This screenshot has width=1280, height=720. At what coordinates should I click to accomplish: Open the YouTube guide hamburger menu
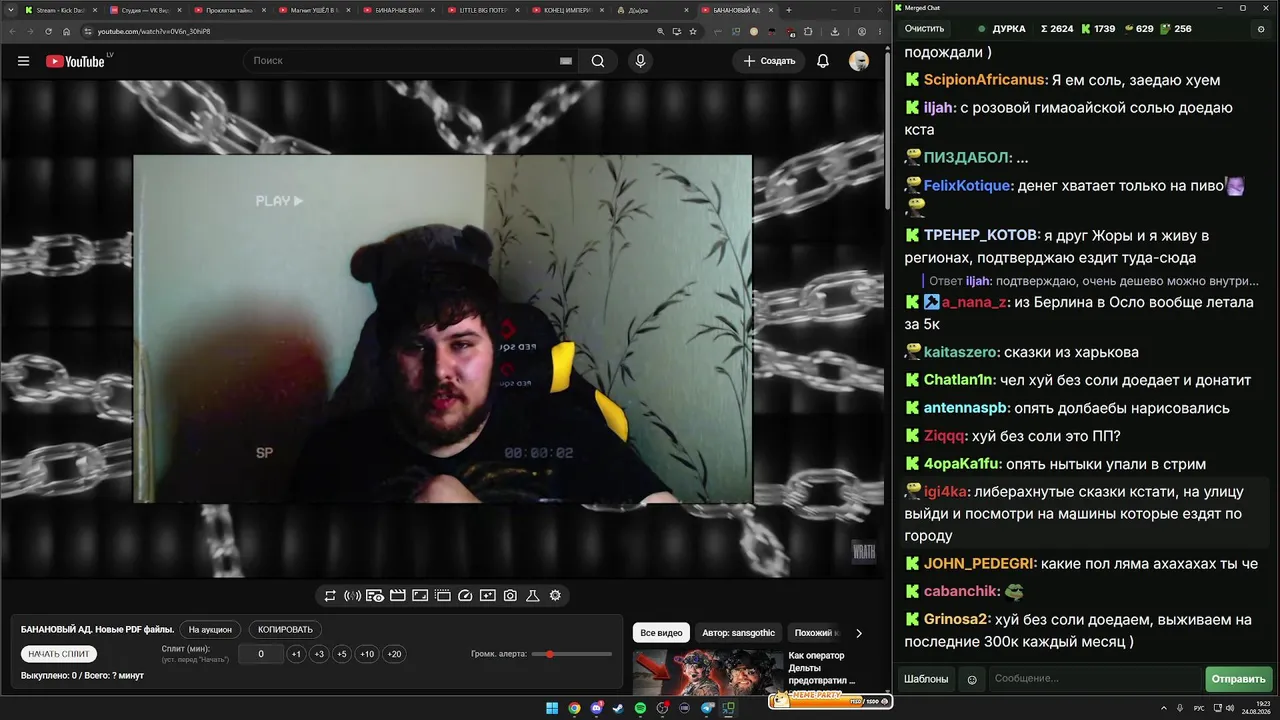tap(23, 61)
